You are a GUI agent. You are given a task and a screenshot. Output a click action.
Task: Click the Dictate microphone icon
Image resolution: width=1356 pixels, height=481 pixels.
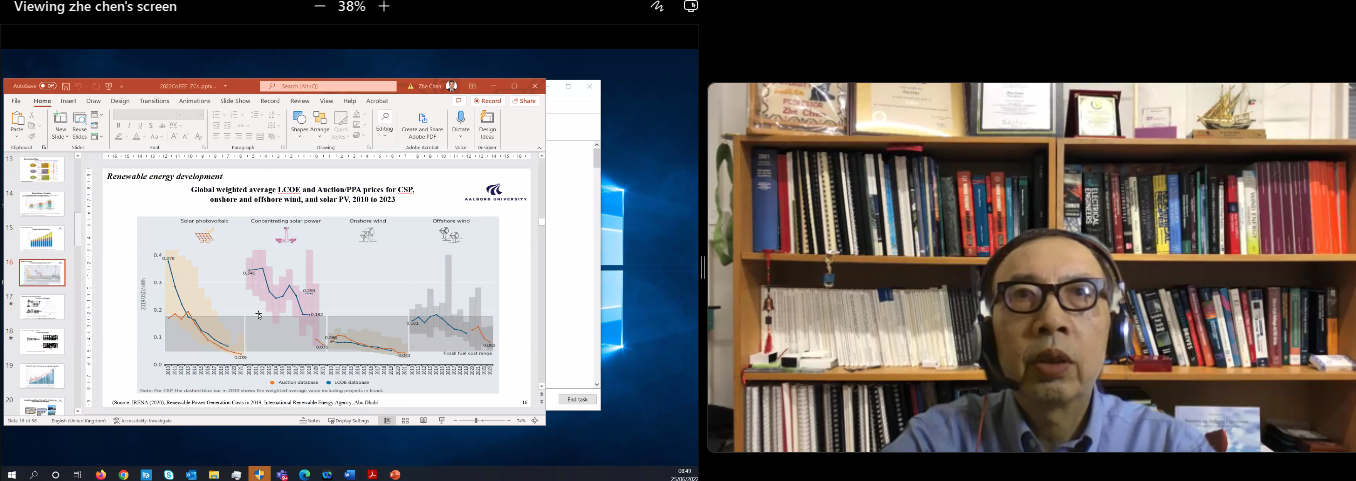[460, 119]
